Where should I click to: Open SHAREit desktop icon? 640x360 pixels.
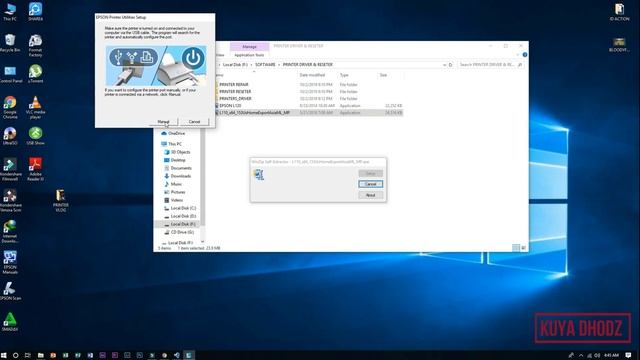(x=36, y=12)
